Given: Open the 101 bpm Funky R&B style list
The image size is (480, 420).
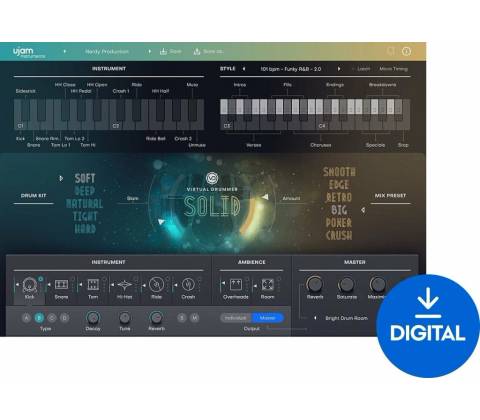Looking at the screenshot, I should 291,69.
